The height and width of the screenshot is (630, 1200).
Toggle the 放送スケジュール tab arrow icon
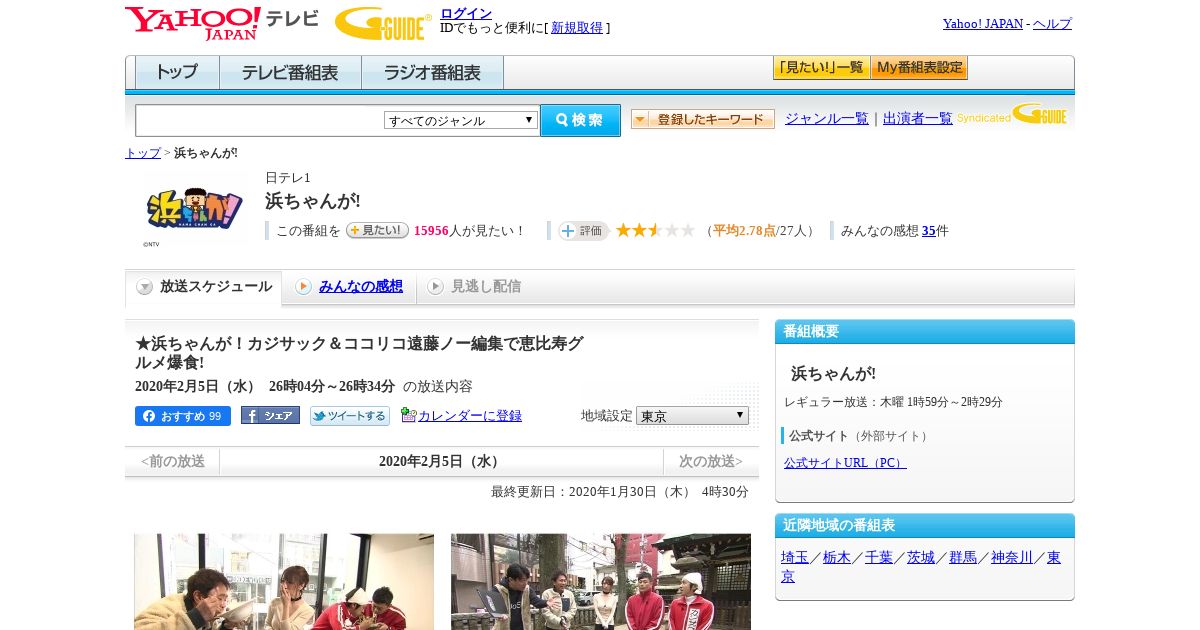point(145,287)
